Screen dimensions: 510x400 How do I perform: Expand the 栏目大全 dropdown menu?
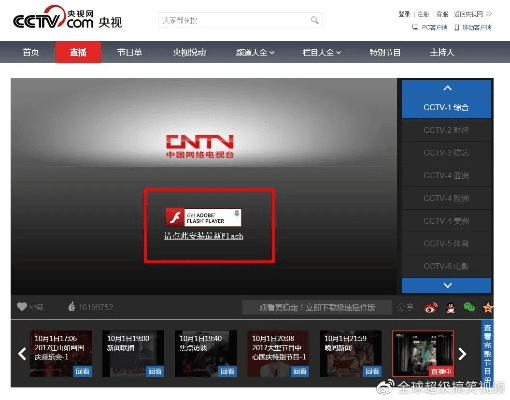(322, 52)
